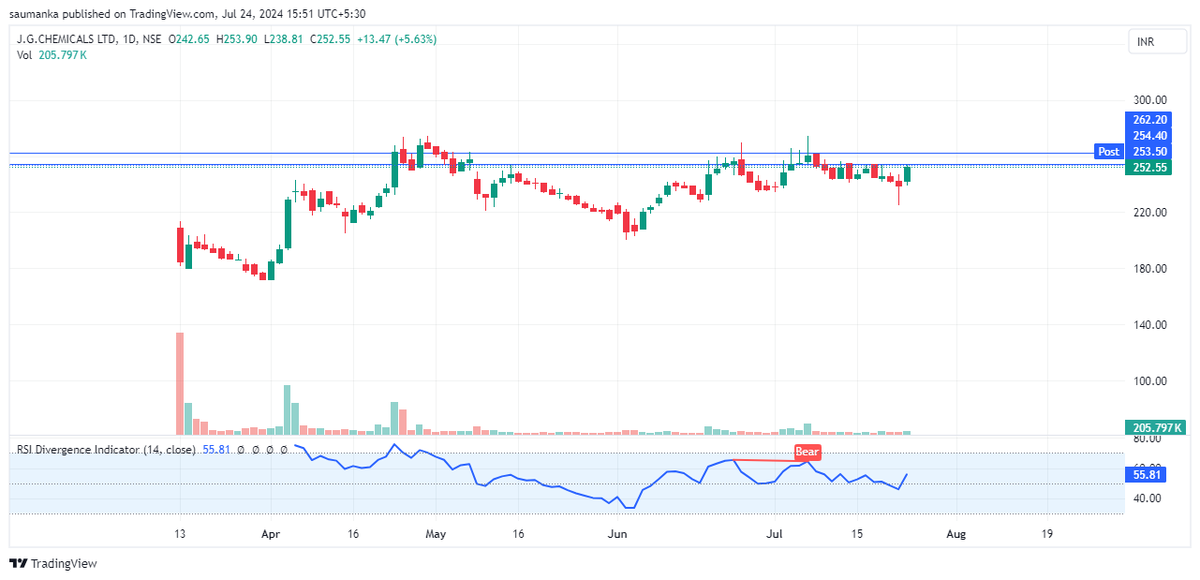Click the blue 55.81 RSI axis label

(x=1147, y=474)
